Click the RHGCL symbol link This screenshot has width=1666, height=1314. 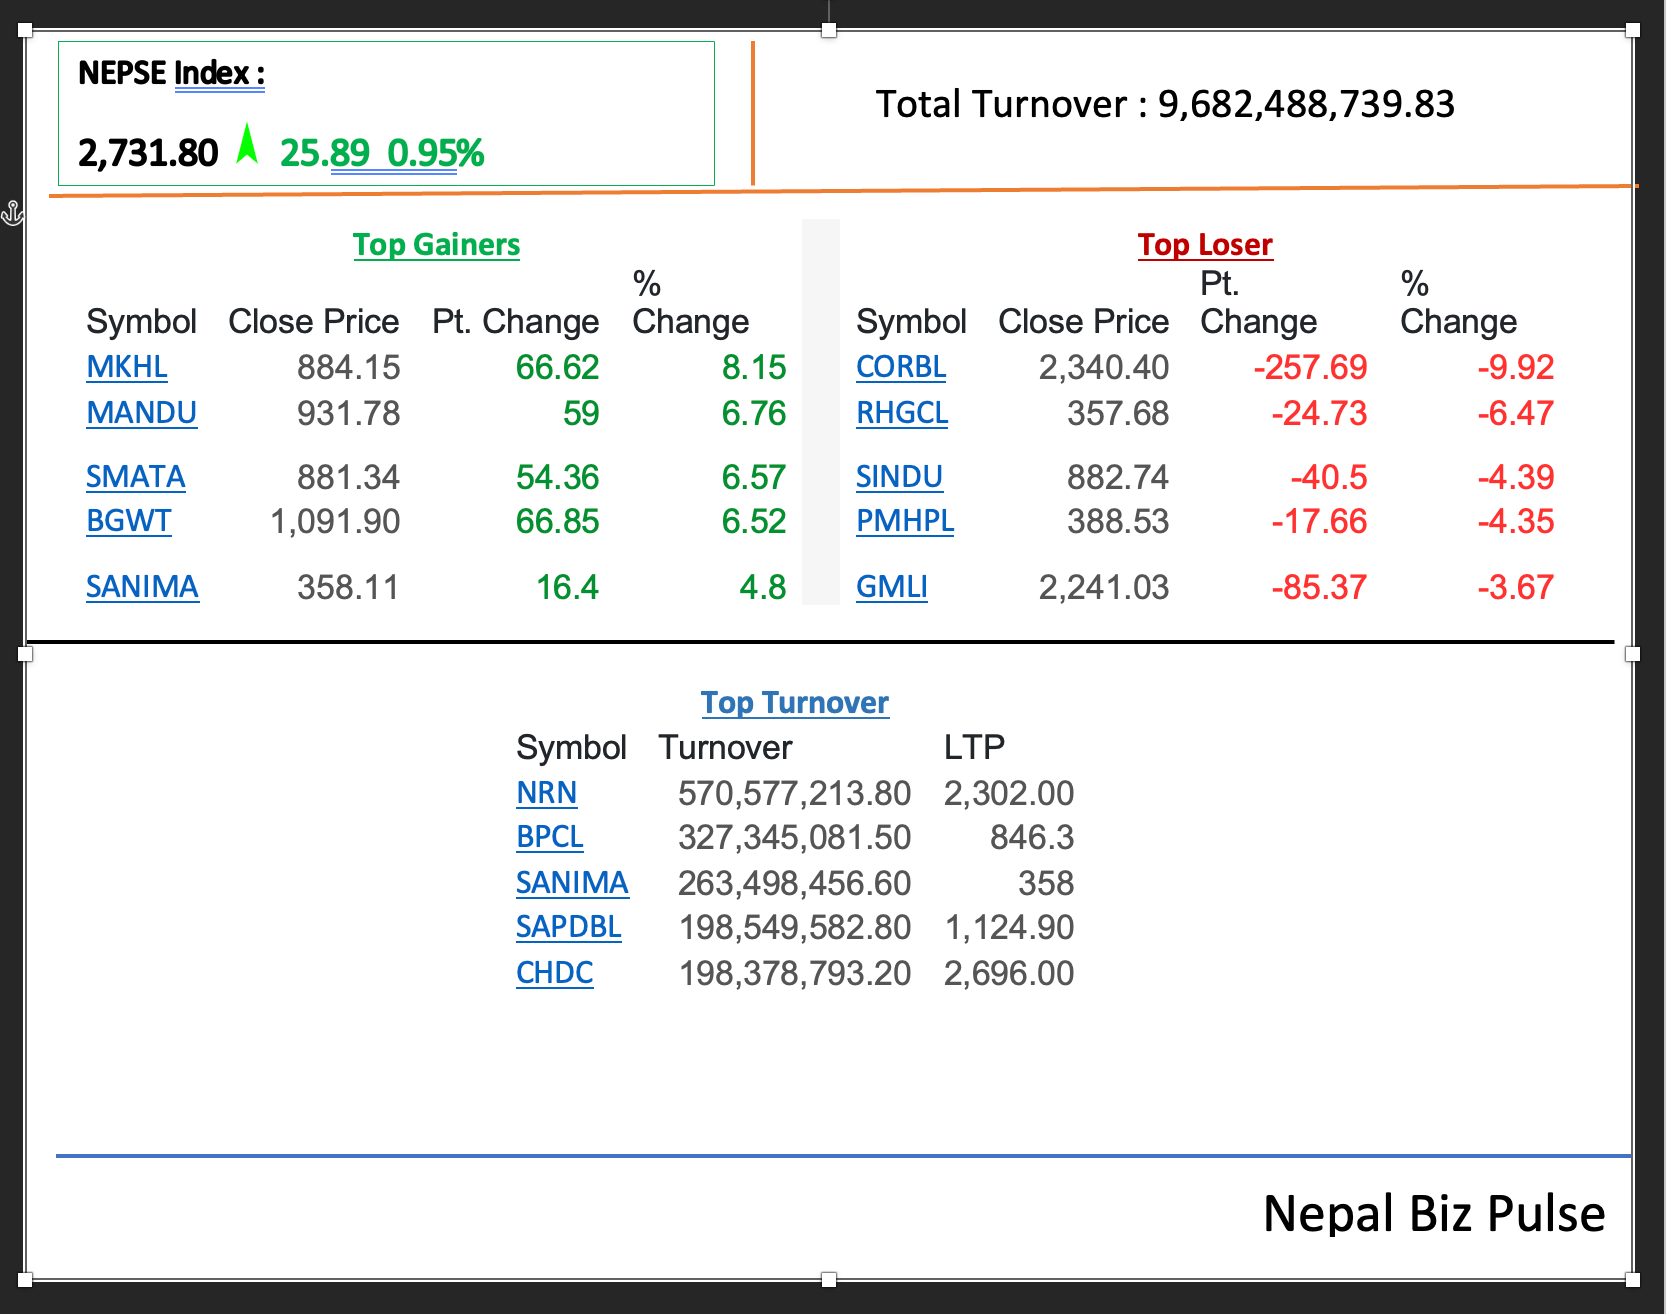[x=901, y=413]
